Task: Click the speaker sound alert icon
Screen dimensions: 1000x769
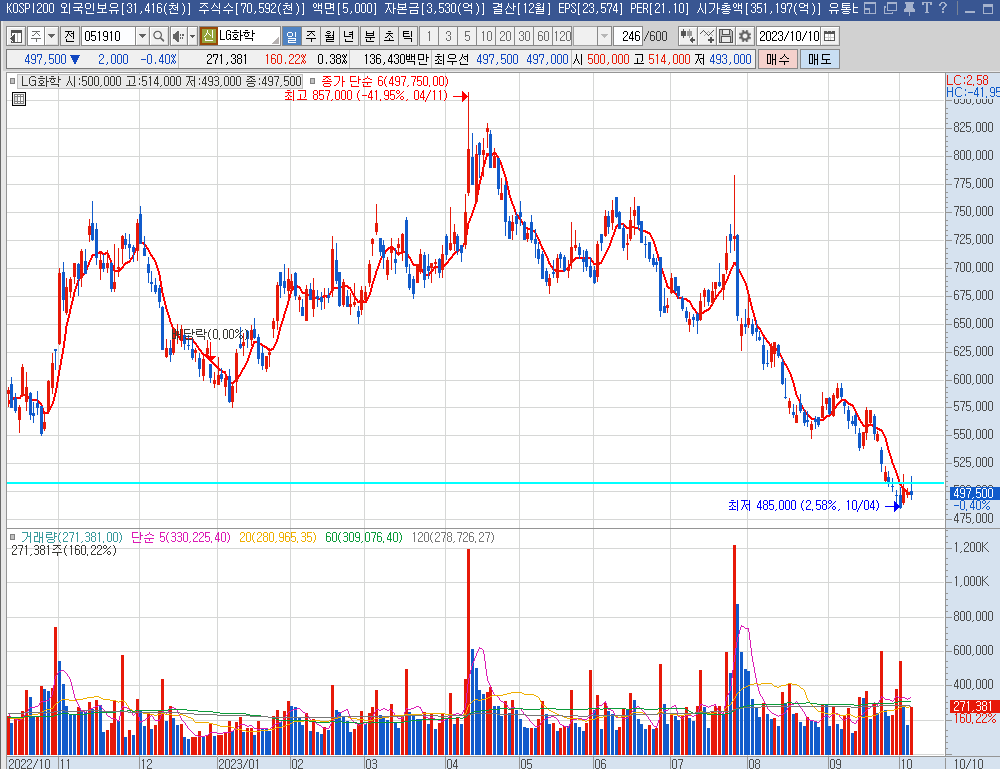Action: (x=178, y=36)
